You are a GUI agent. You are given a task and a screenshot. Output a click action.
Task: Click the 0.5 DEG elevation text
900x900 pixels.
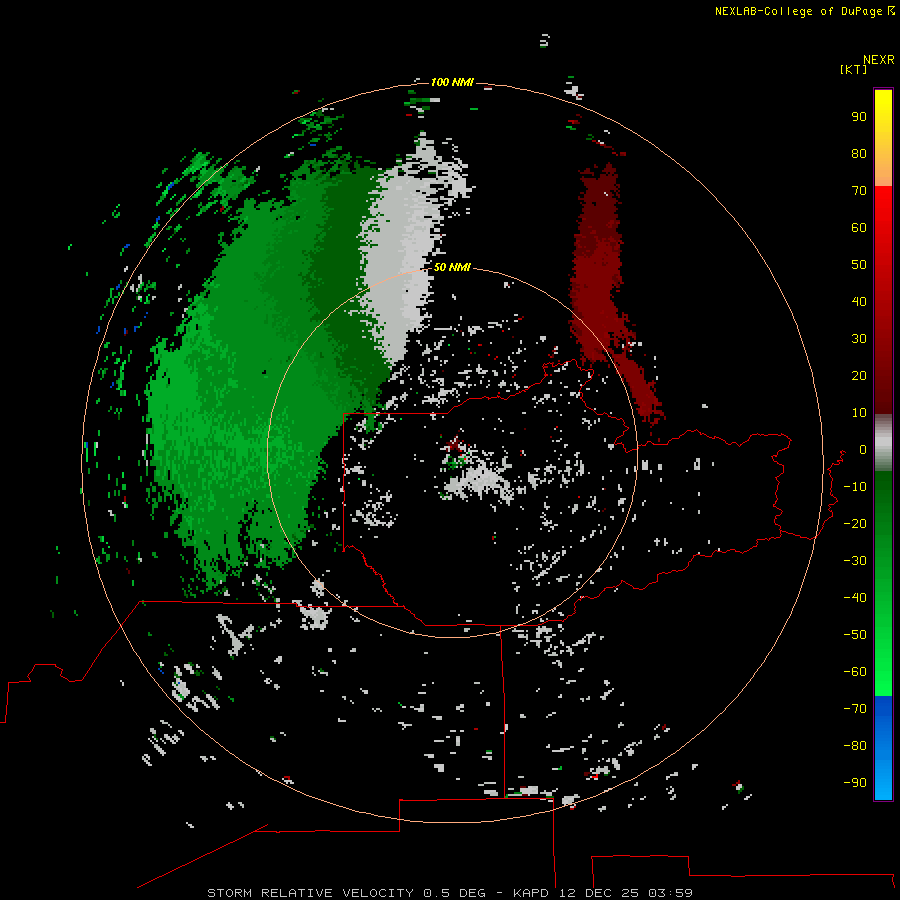(455, 893)
